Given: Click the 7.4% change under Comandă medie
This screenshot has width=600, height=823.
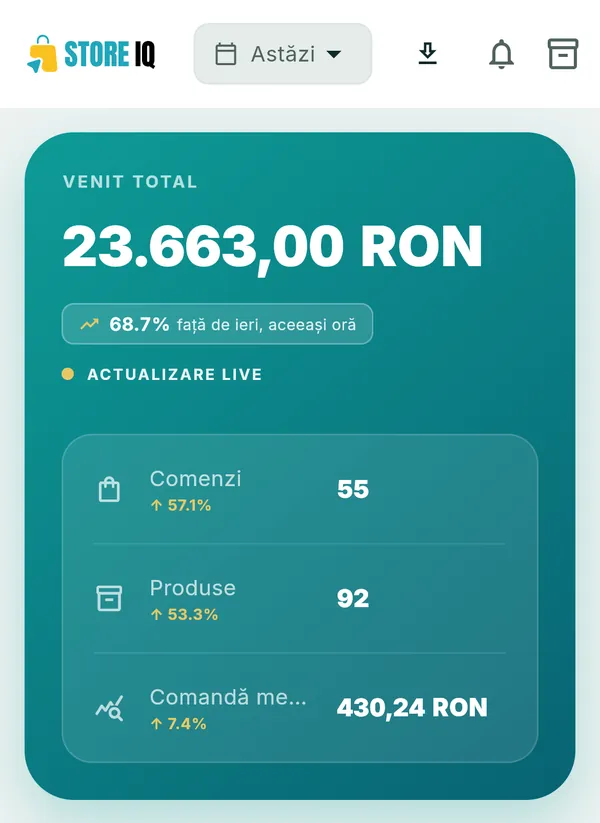Looking at the screenshot, I should pos(178,724).
